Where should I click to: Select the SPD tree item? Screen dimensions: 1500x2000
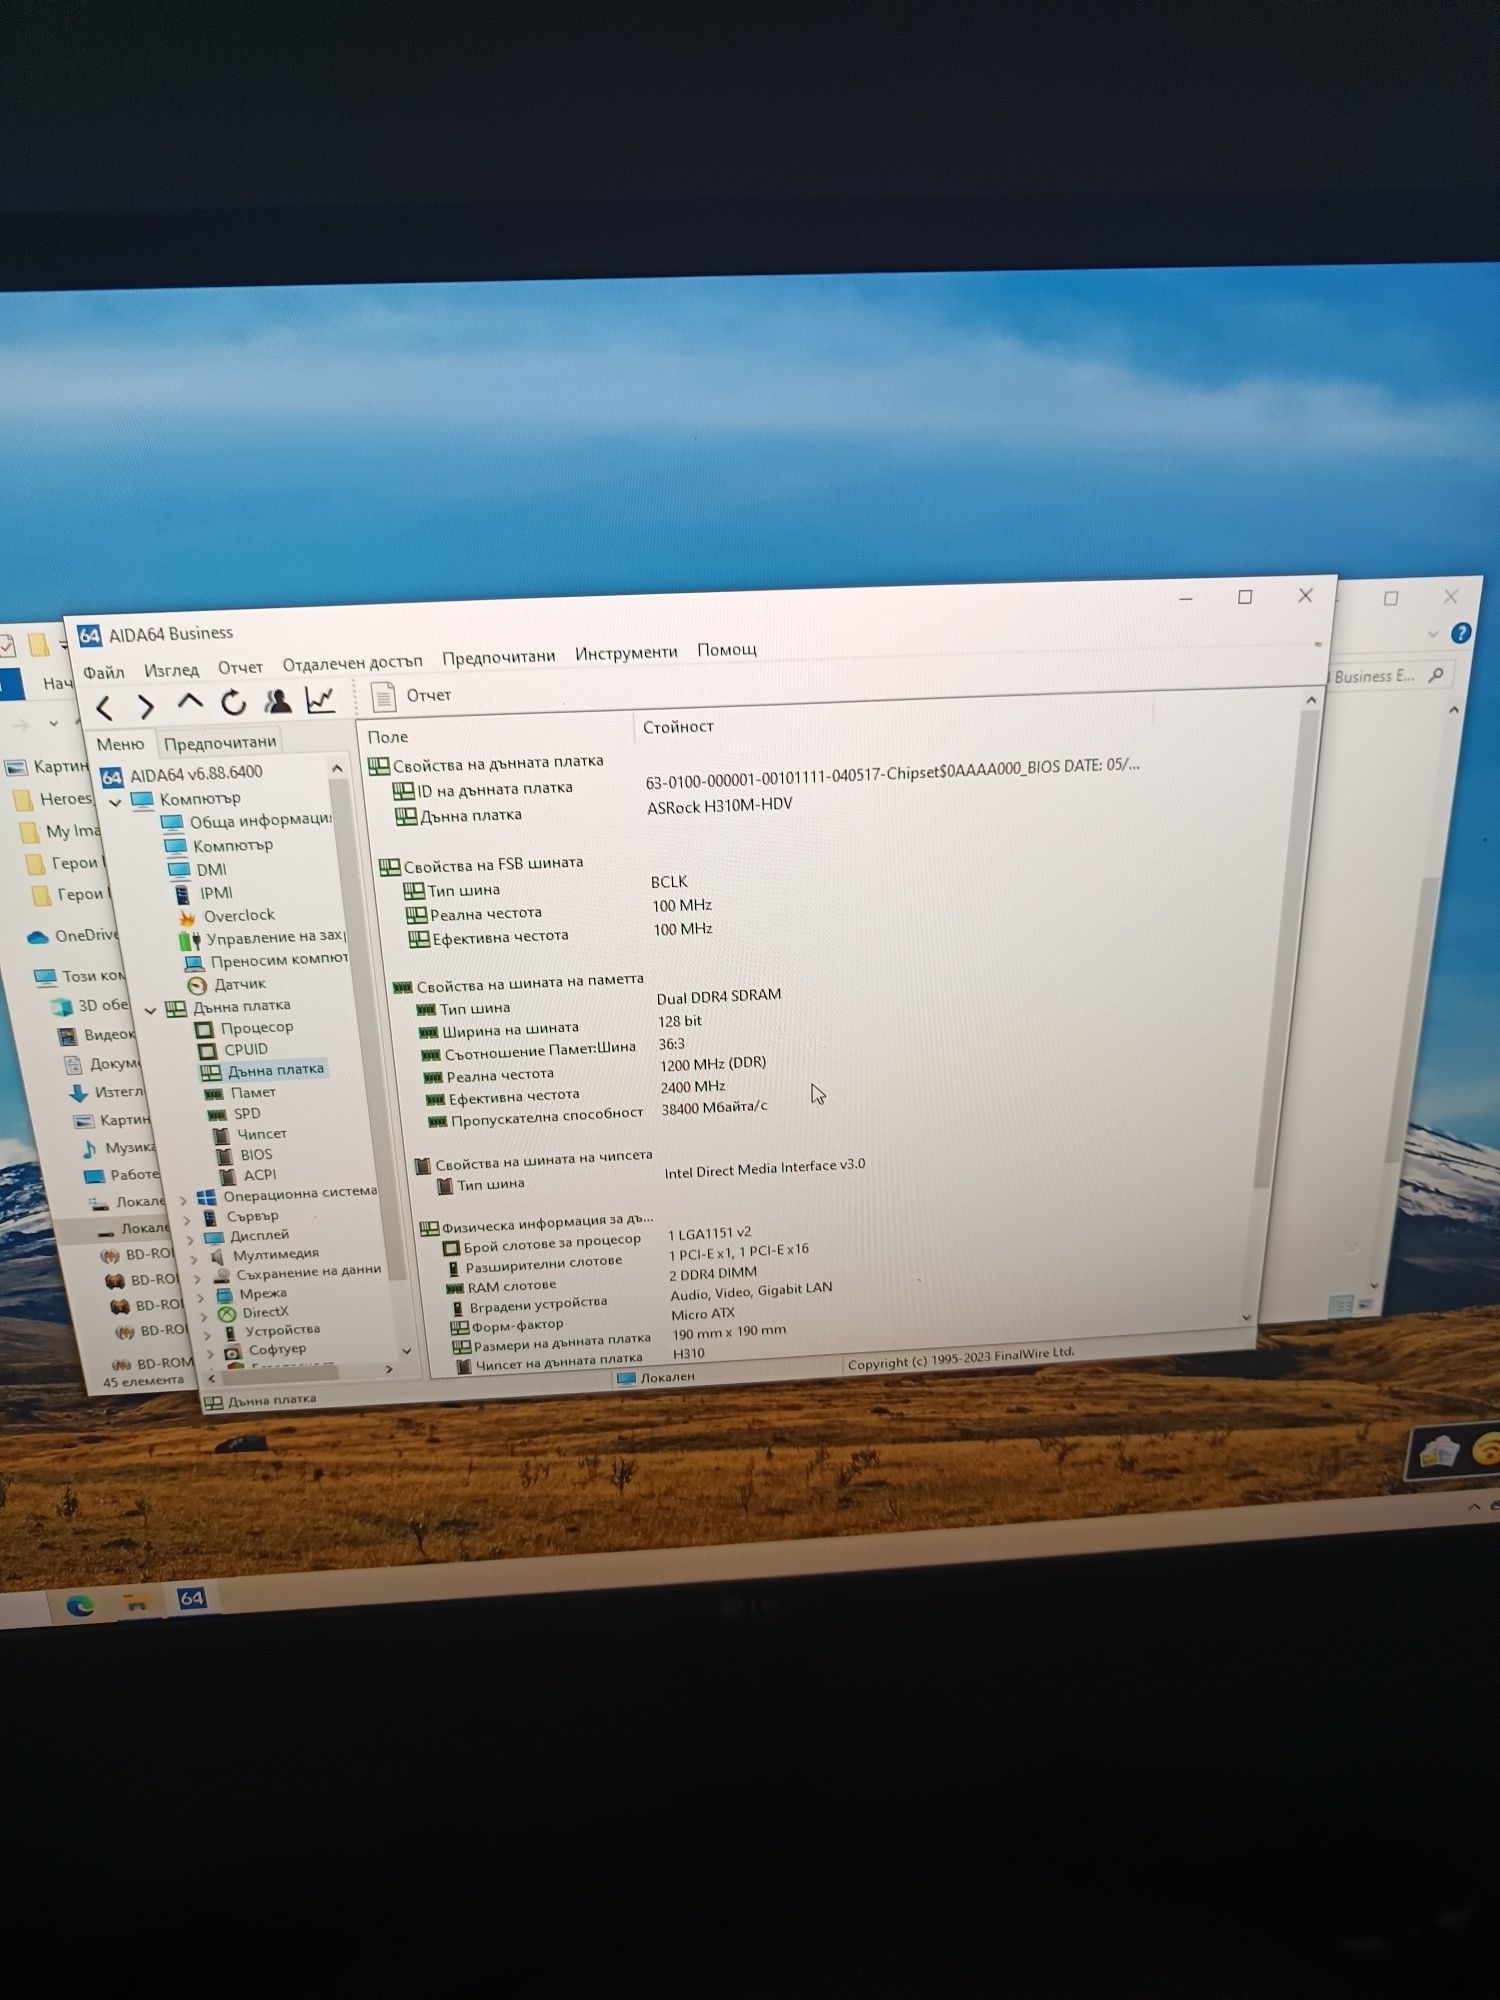[235, 1114]
